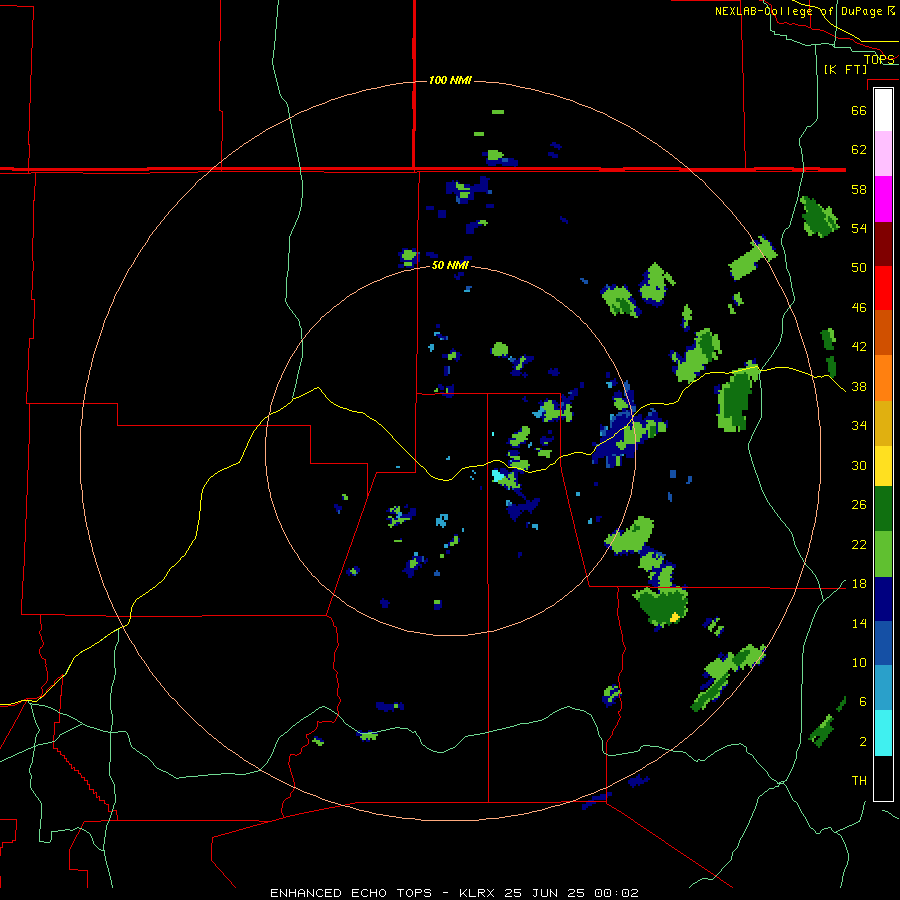Image resolution: width=900 pixels, height=900 pixels.
Task: Pick the cyan legend swatch
Action: coord(883,733)
